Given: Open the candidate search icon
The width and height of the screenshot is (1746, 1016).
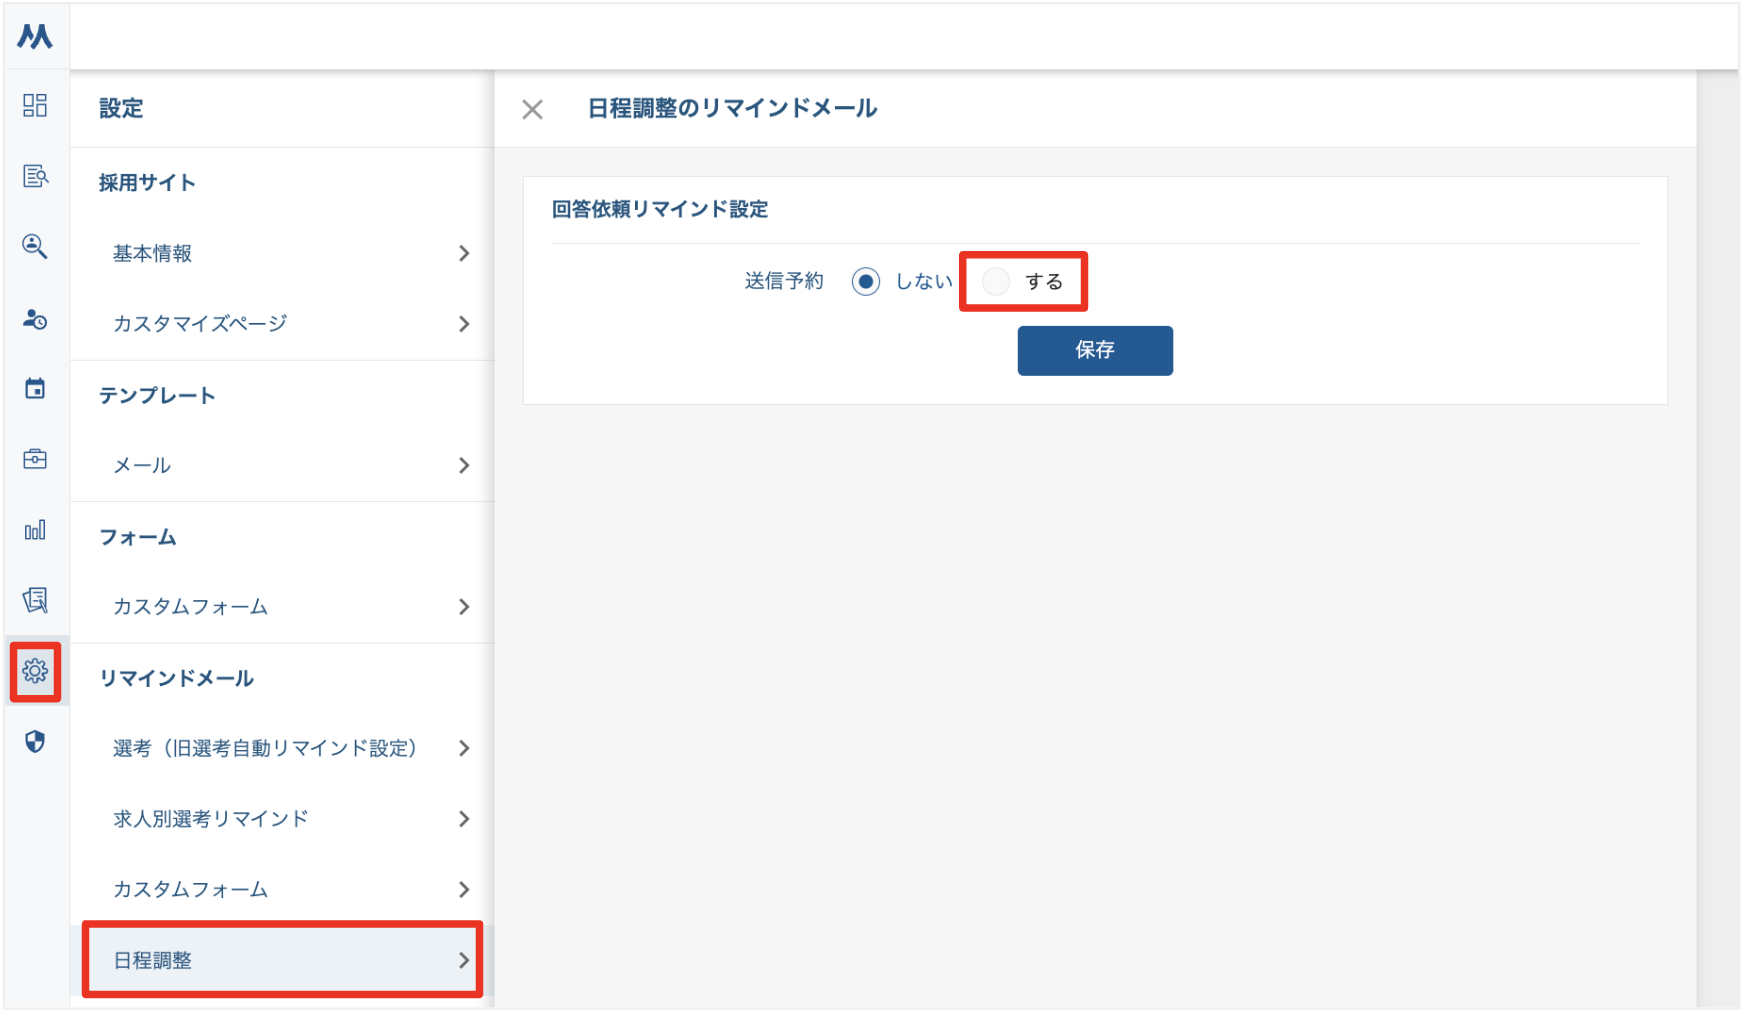Looking at the screenshot, I should (35, 247).
